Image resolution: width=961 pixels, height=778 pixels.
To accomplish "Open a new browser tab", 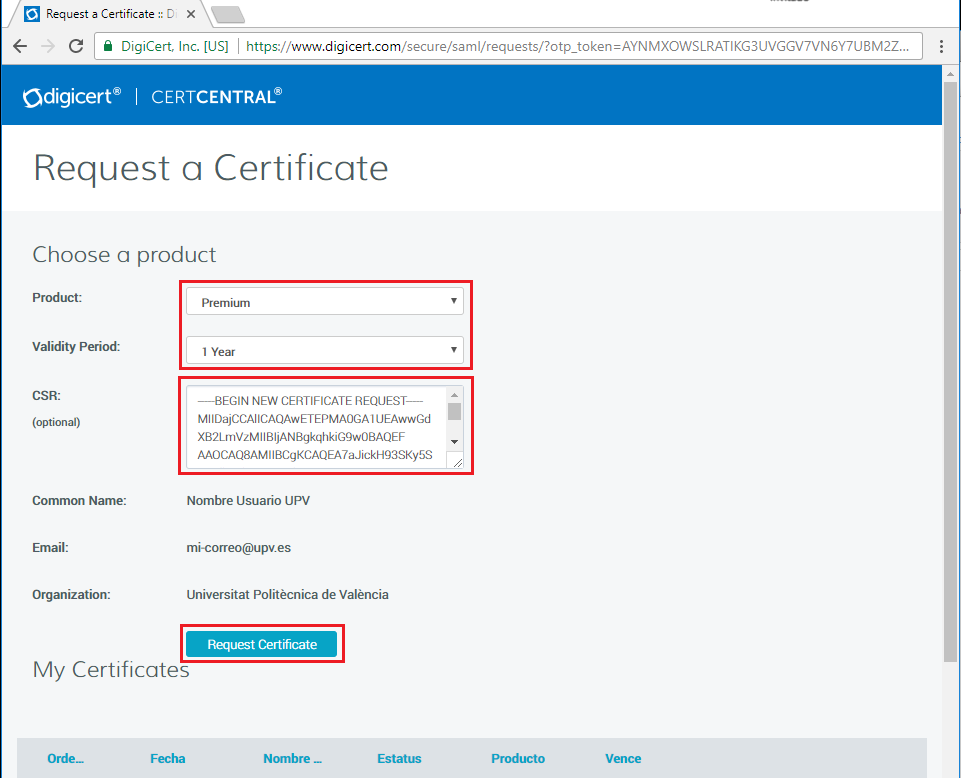I will coord(228,14).
